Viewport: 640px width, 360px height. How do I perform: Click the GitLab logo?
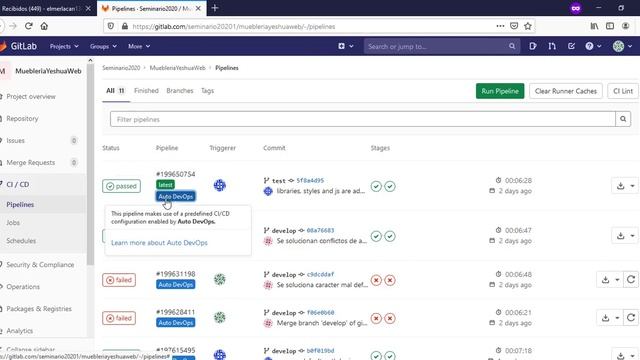pos(19,46)
